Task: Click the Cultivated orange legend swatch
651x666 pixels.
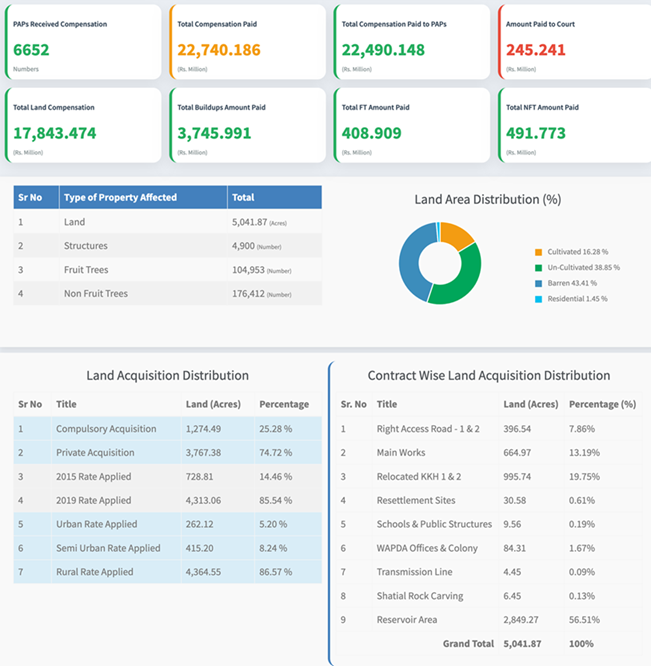Action: [538, 252]
